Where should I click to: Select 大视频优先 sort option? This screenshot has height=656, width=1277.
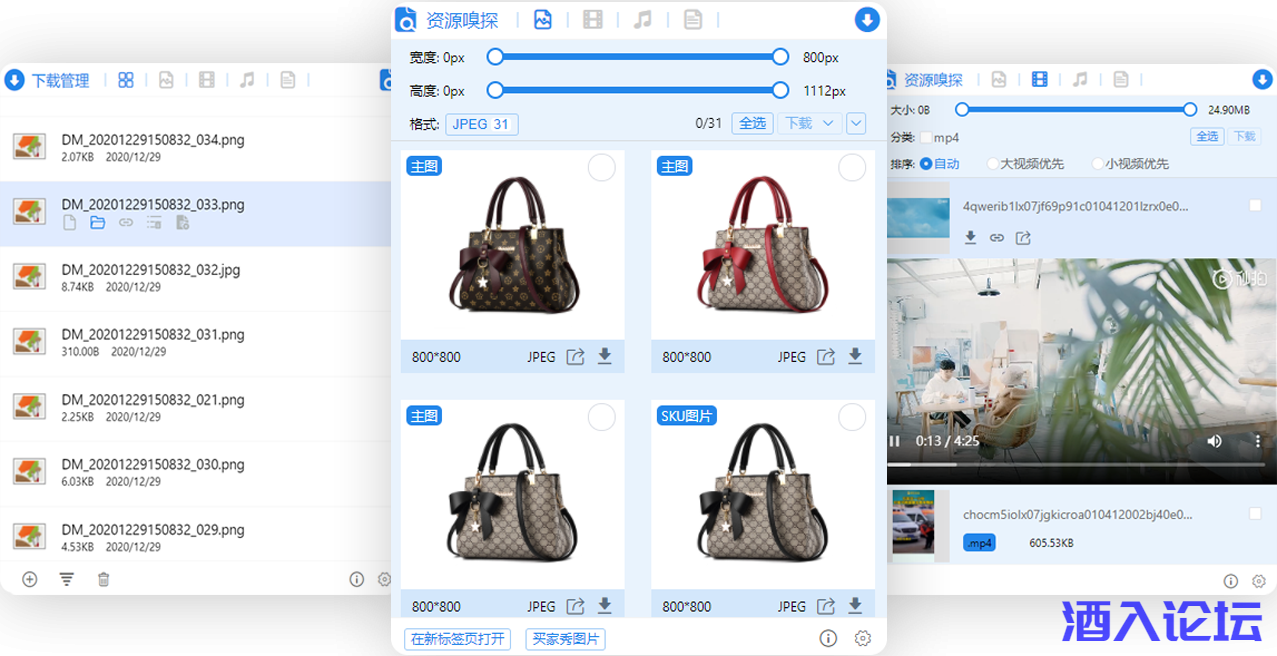click(993, 163)
